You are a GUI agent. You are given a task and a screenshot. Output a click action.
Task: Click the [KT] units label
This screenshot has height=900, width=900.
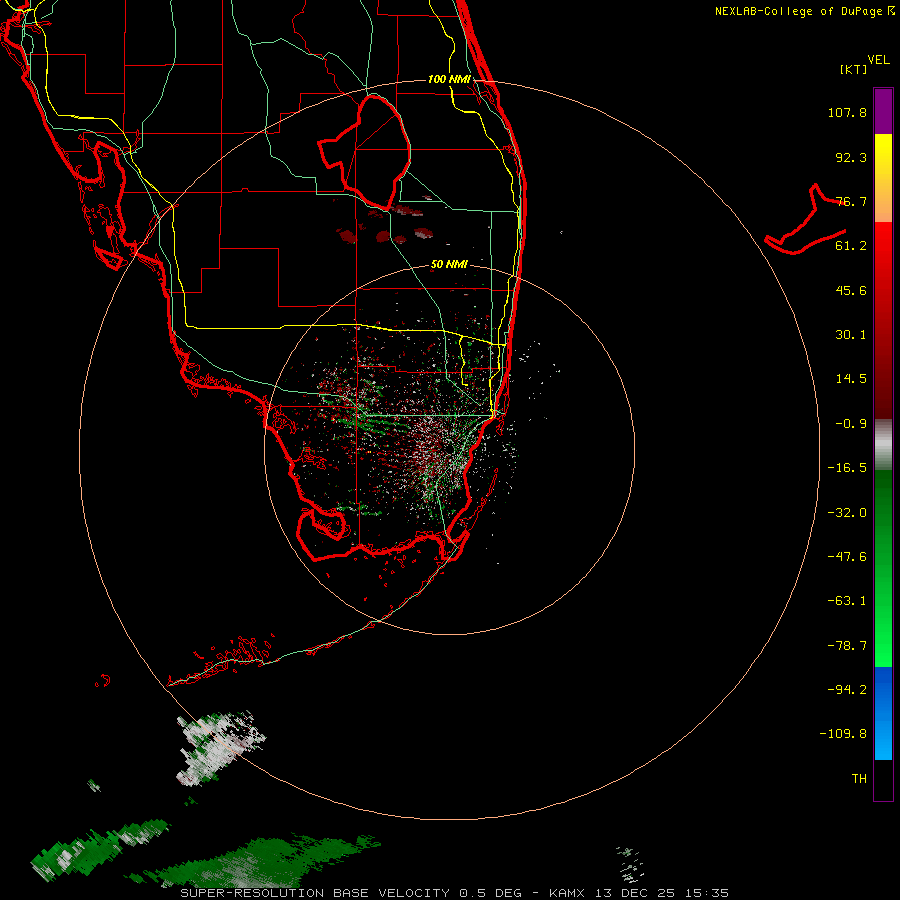point(854,69)
